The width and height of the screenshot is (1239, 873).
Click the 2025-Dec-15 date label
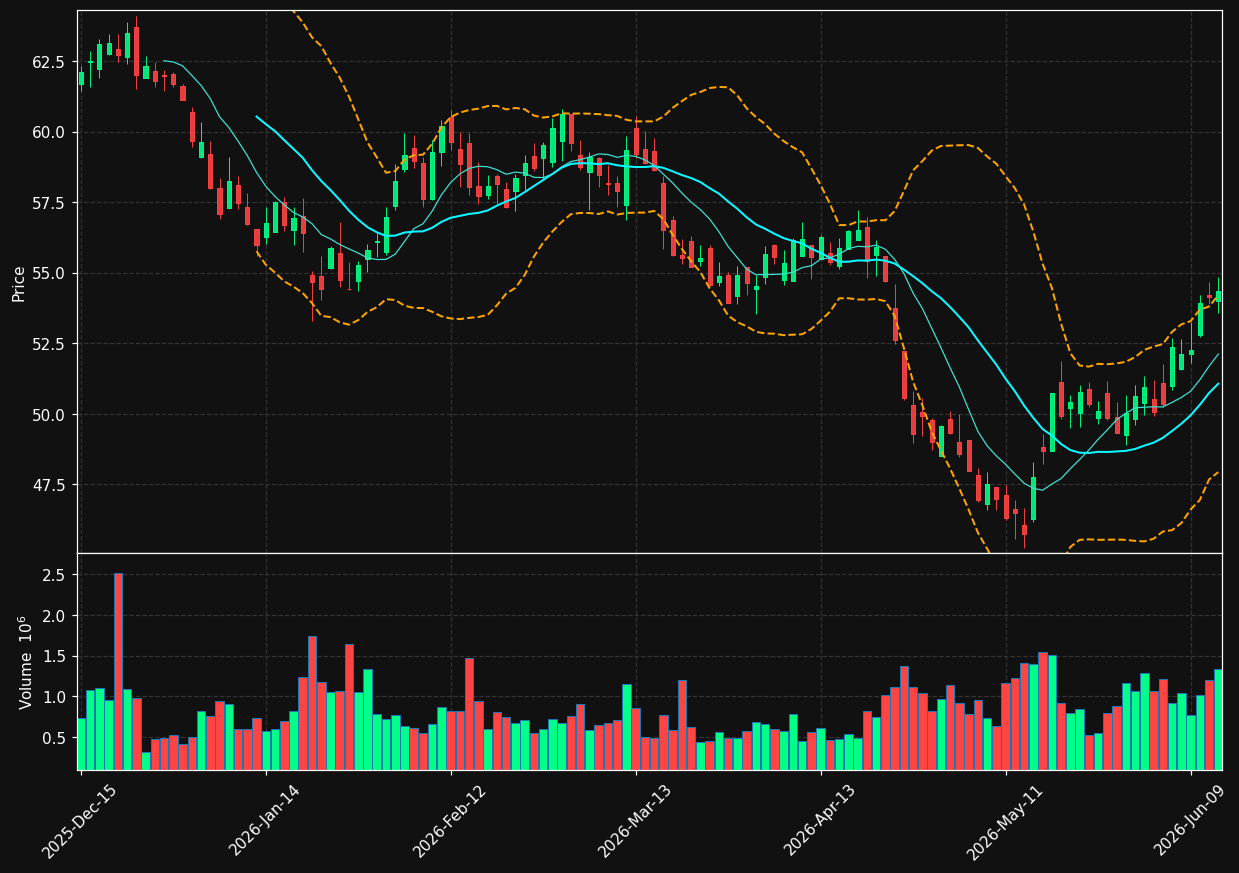(80, 820)
